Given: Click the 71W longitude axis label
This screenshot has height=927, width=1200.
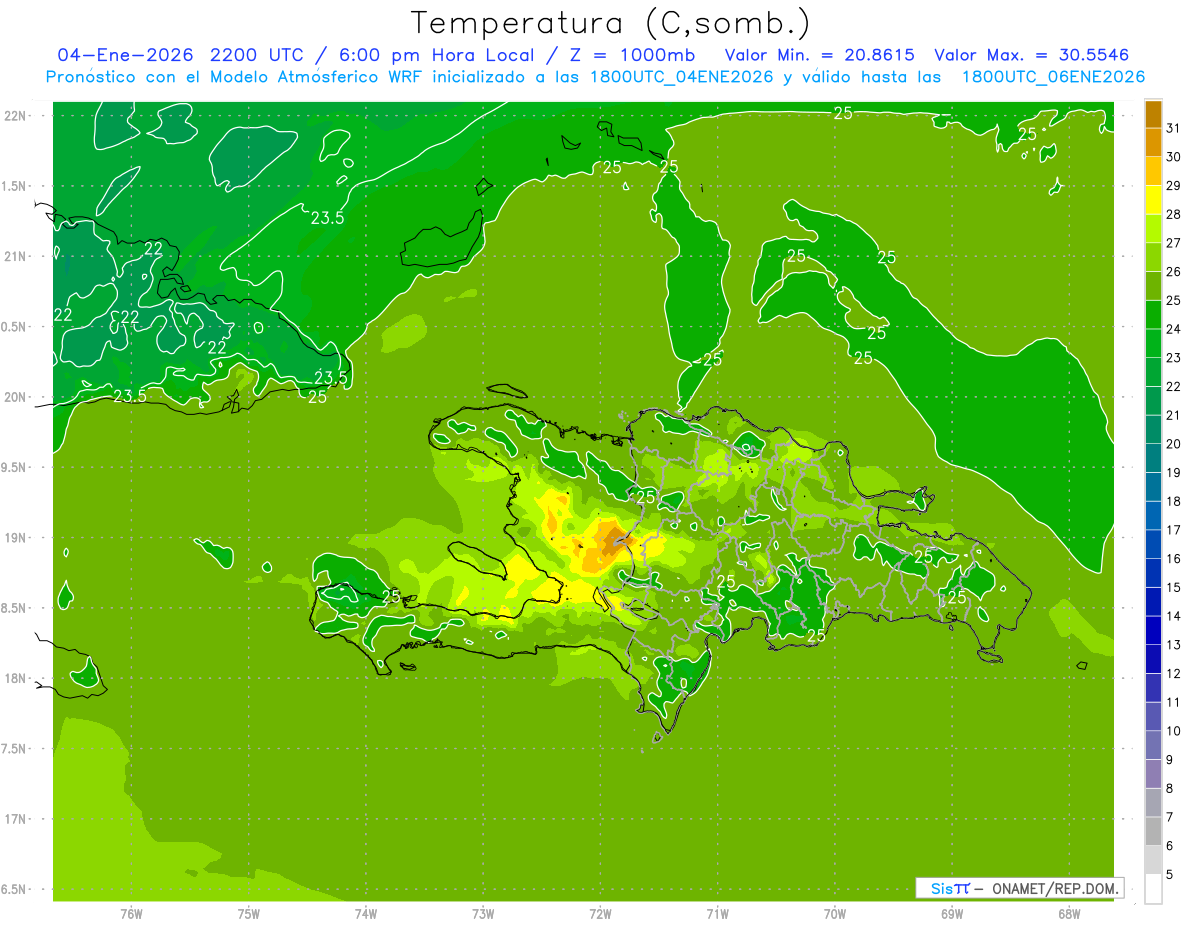Looking at the screenshot, I should (x=717, y=913).
